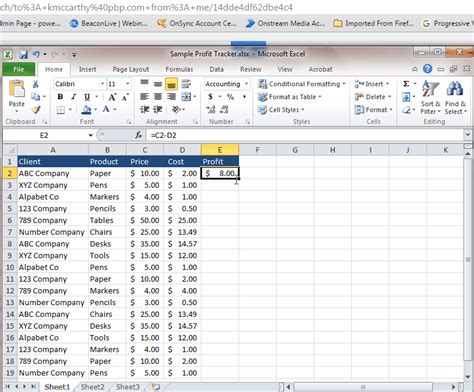474x392 pixels.
Task: Open the Font Color dropdown arrow
Action: pos(115,109)
